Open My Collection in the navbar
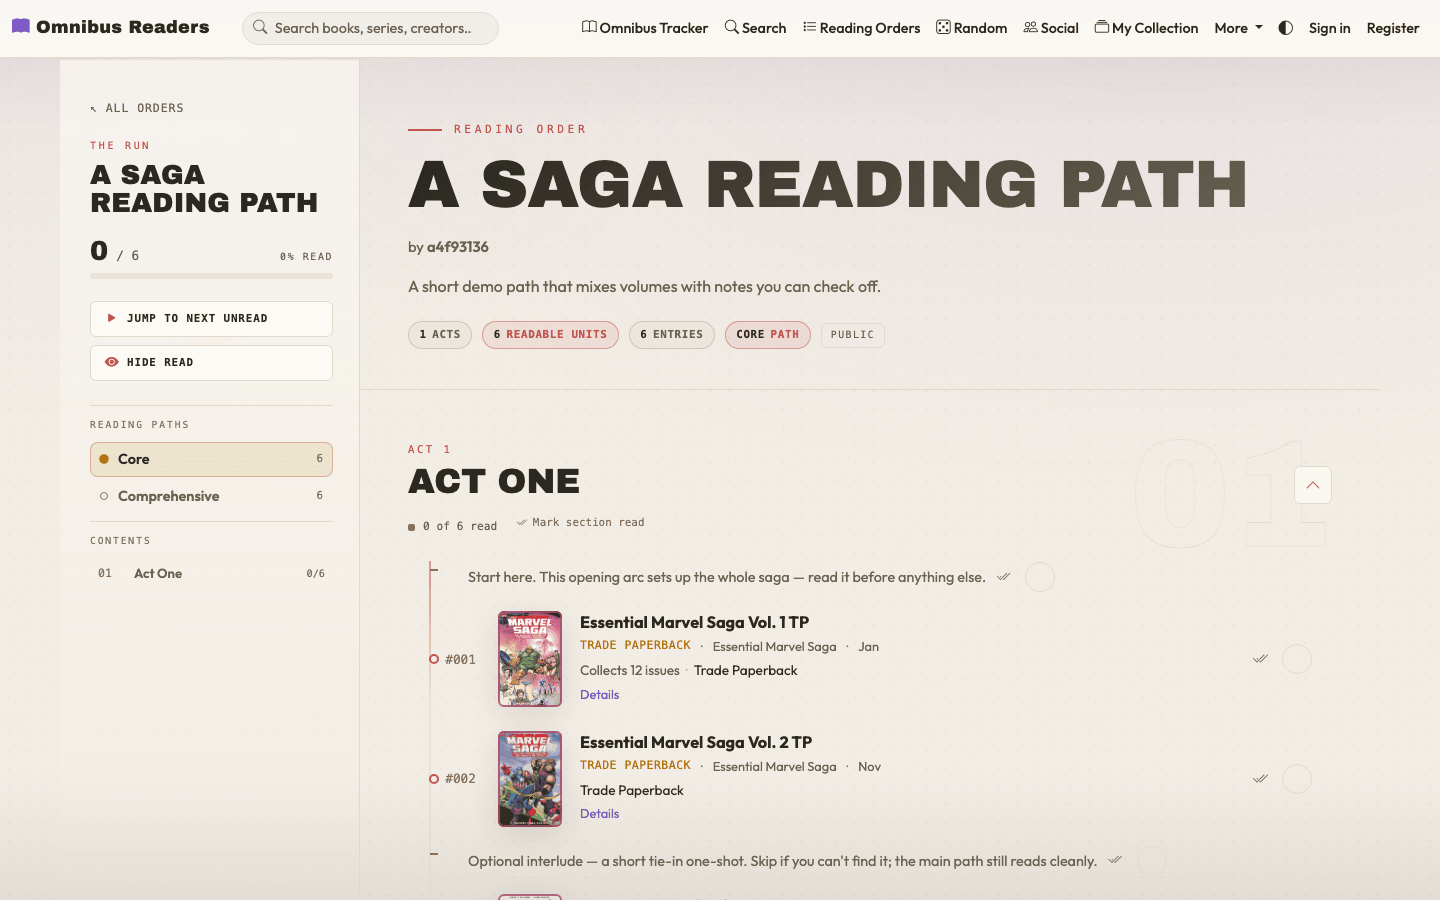The width and height of the screenshot is (1440, 900). [x=1146, y=28]
